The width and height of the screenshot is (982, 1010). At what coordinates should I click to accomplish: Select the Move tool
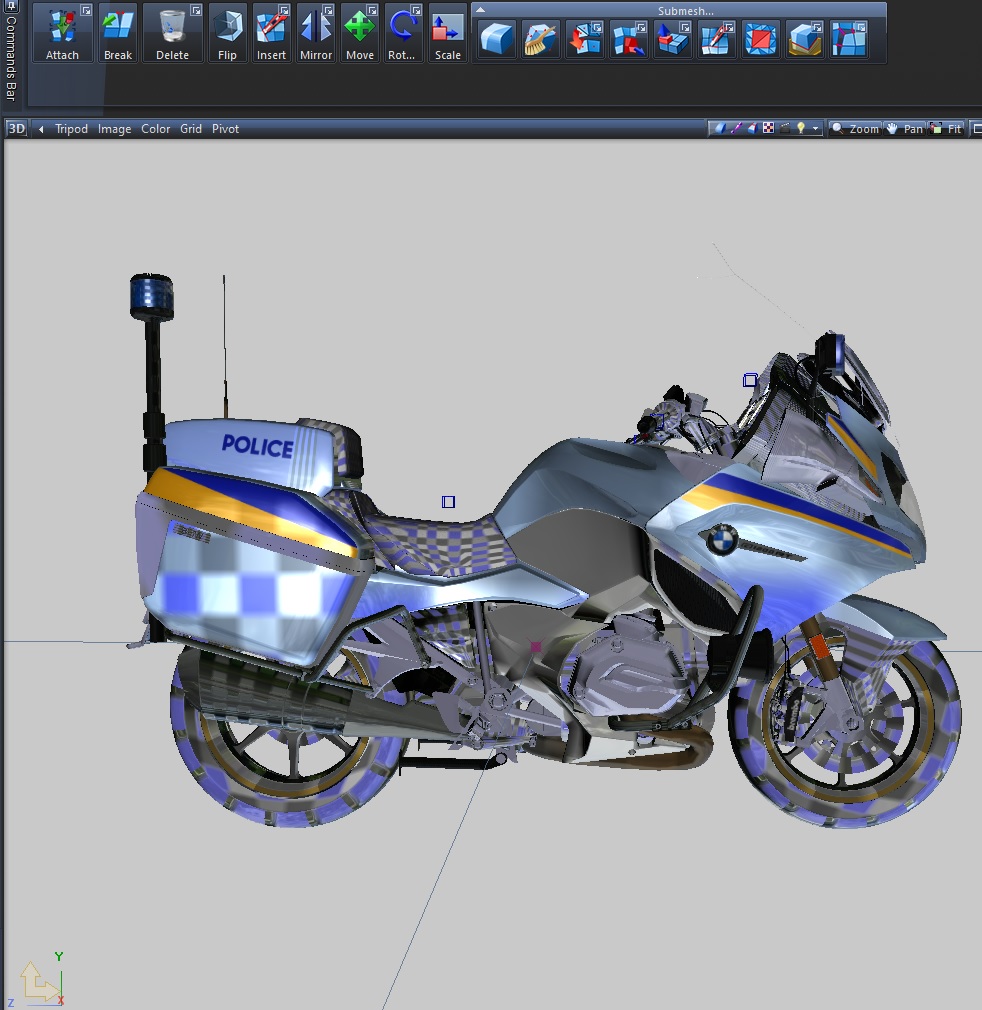[359, 33]
